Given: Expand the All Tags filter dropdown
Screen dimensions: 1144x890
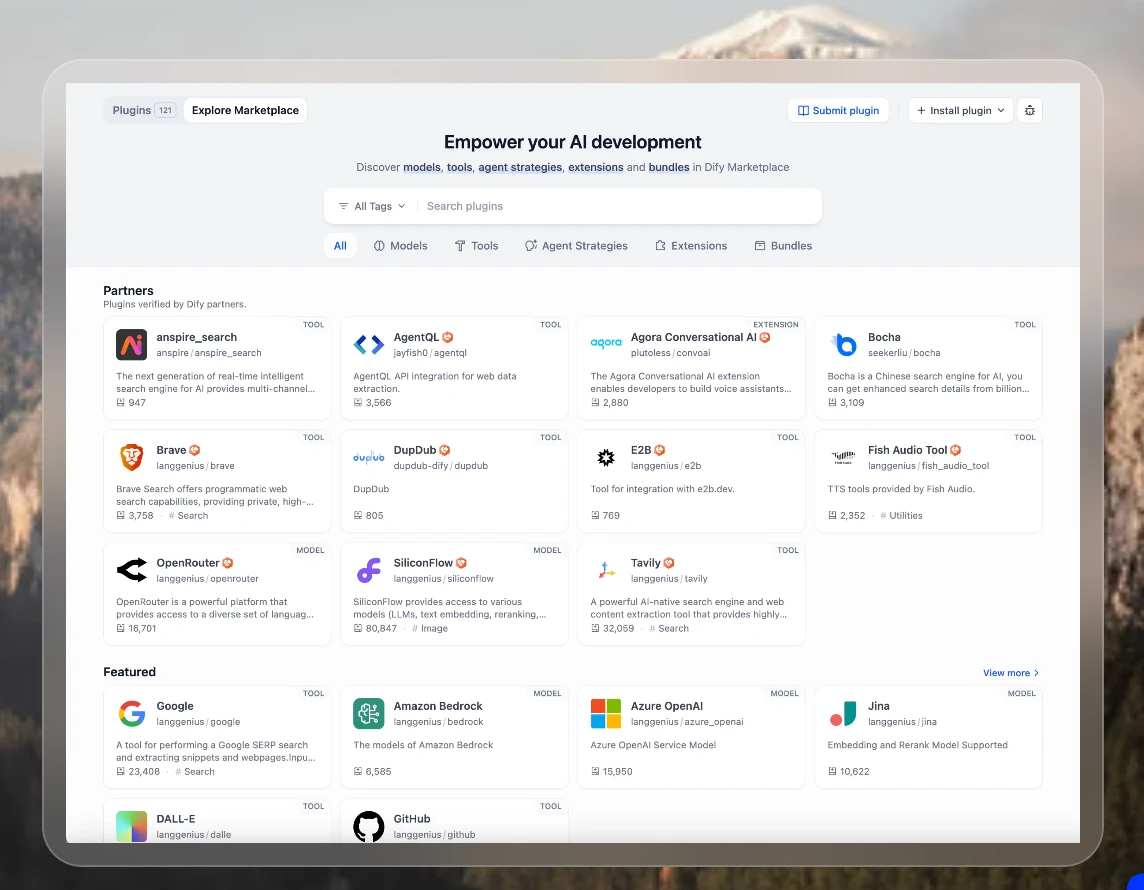Looking at the screenshot, I should [x=371, y=206].
